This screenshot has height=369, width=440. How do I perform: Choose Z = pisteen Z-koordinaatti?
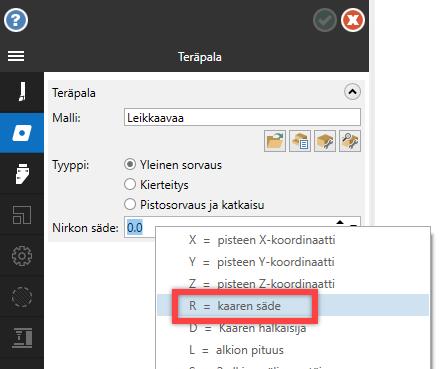[293, 284]
